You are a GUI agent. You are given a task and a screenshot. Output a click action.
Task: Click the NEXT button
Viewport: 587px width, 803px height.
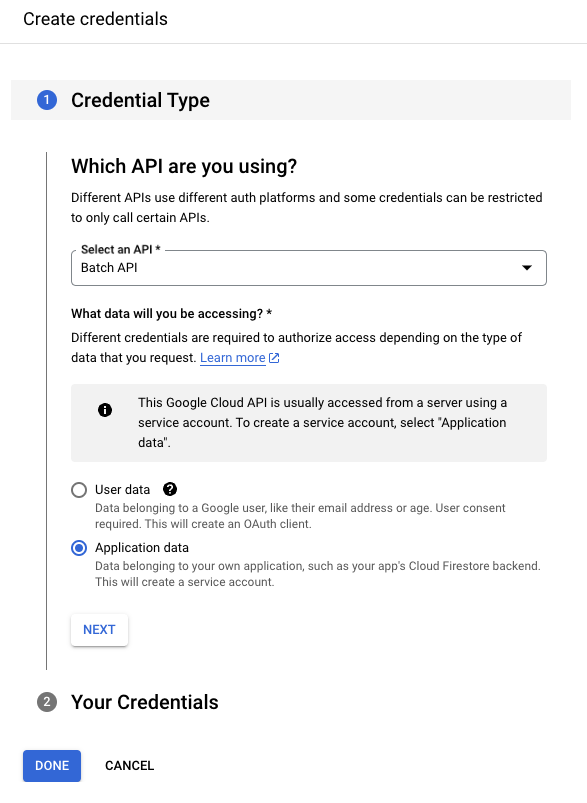click(98, 629)
